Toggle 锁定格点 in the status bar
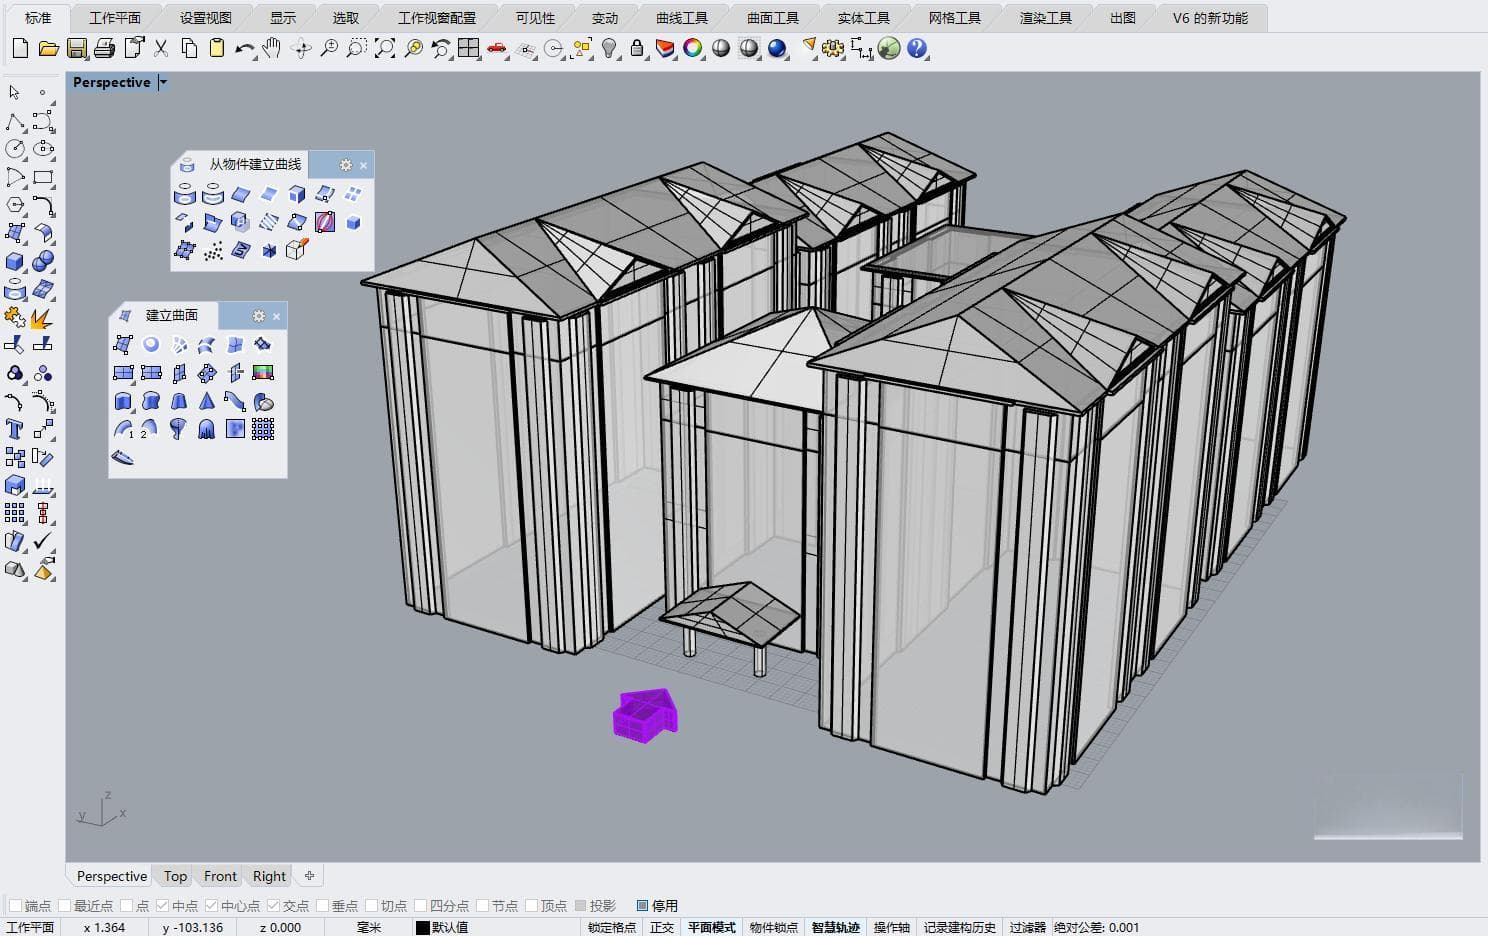This screenshot has width=1488, height=936. point(612,927)
